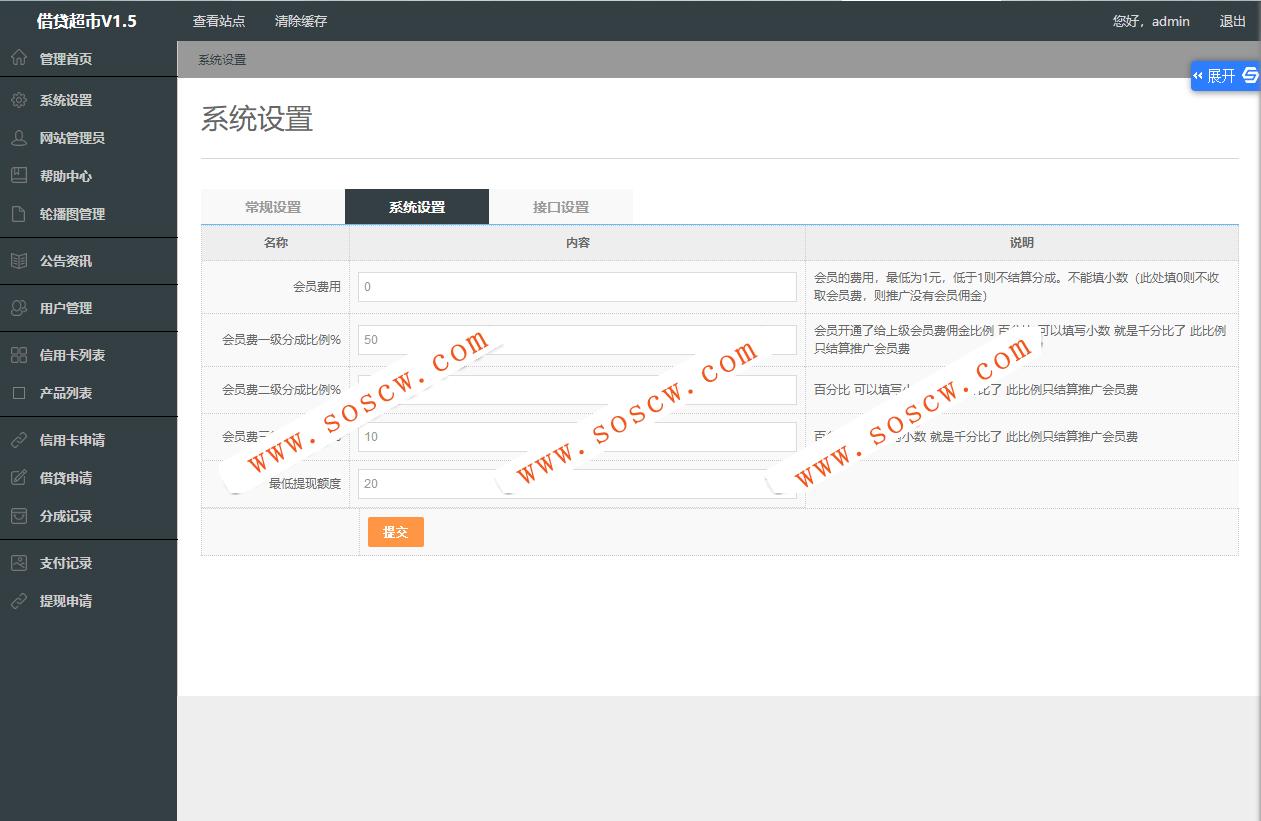Click the 您好，admin user label

pos(1151,21)
